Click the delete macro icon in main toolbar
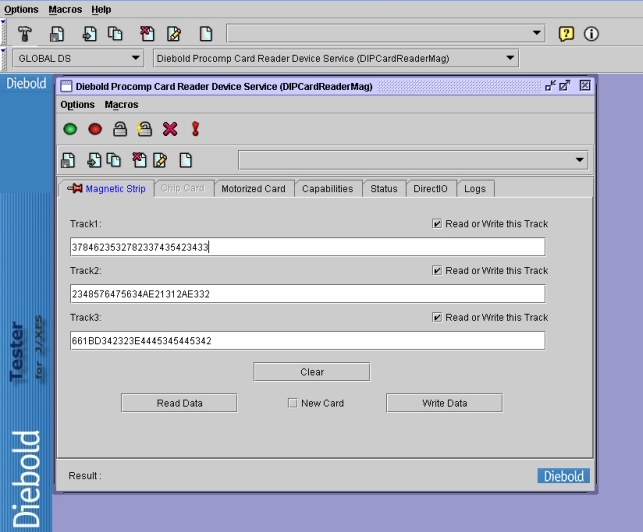The image size is (643, 532). [x=147, y=34]
